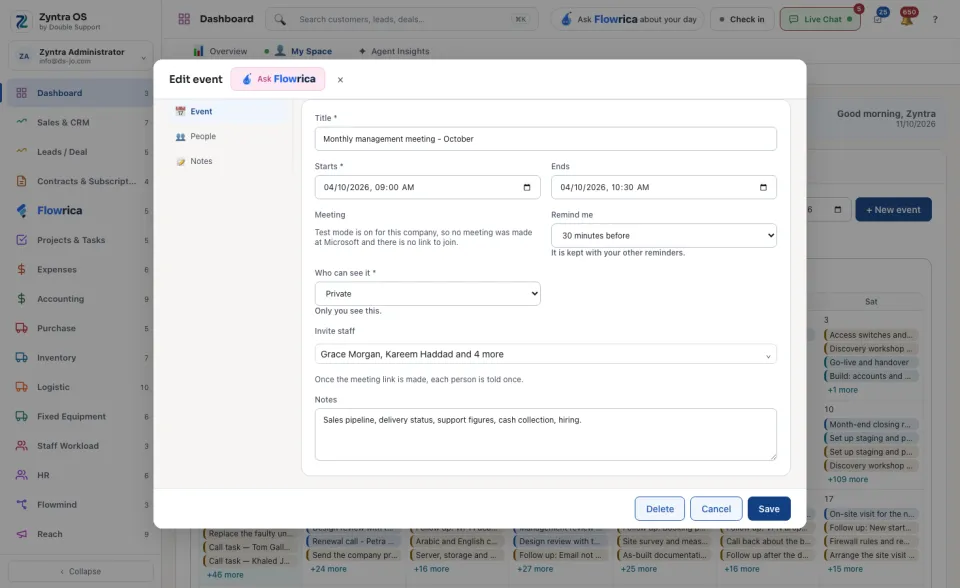Click the event Title input field
This screenshot has width=960, height=588.
coord(546,139)
